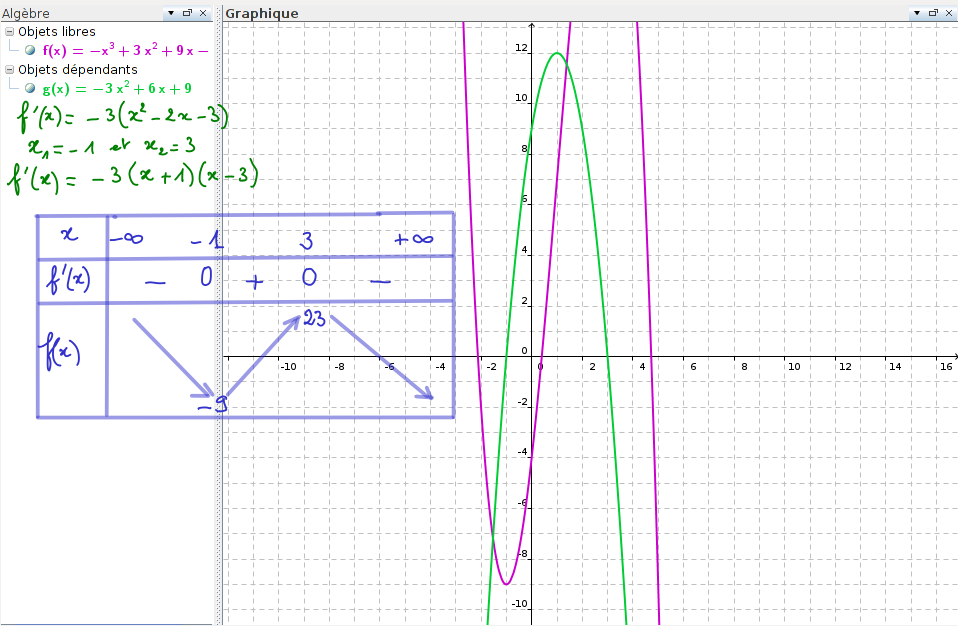This screenshot has height=626, width=958.
Task: Click the local minimum of the magenta curve
Action: pyautogui.click(x=507, y=583)
